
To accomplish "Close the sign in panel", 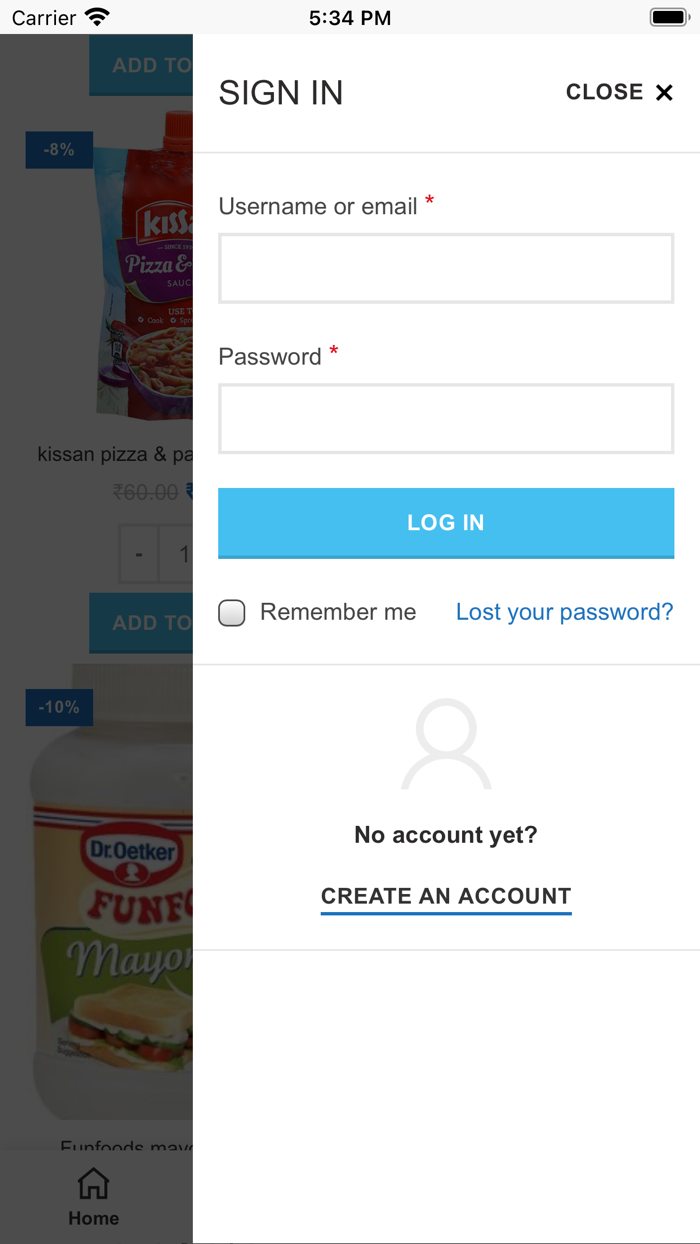I will click(619, 92).
